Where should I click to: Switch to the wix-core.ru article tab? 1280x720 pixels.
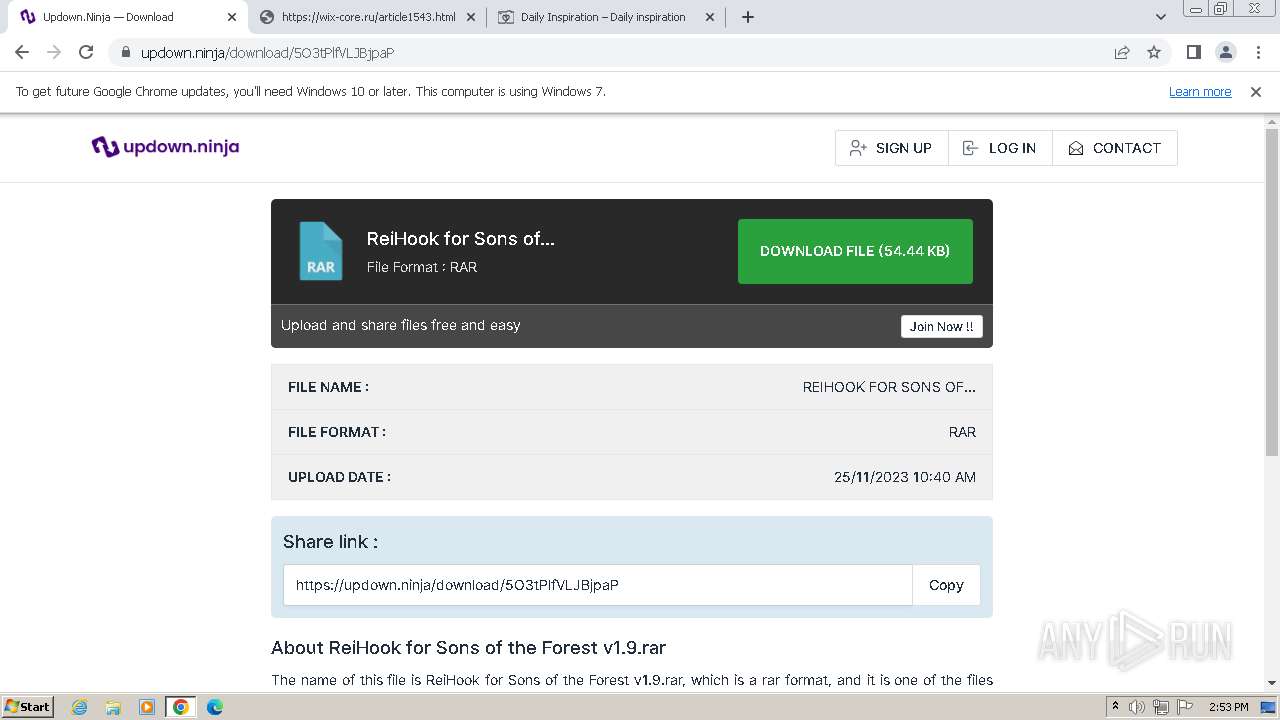coord(368,17)
